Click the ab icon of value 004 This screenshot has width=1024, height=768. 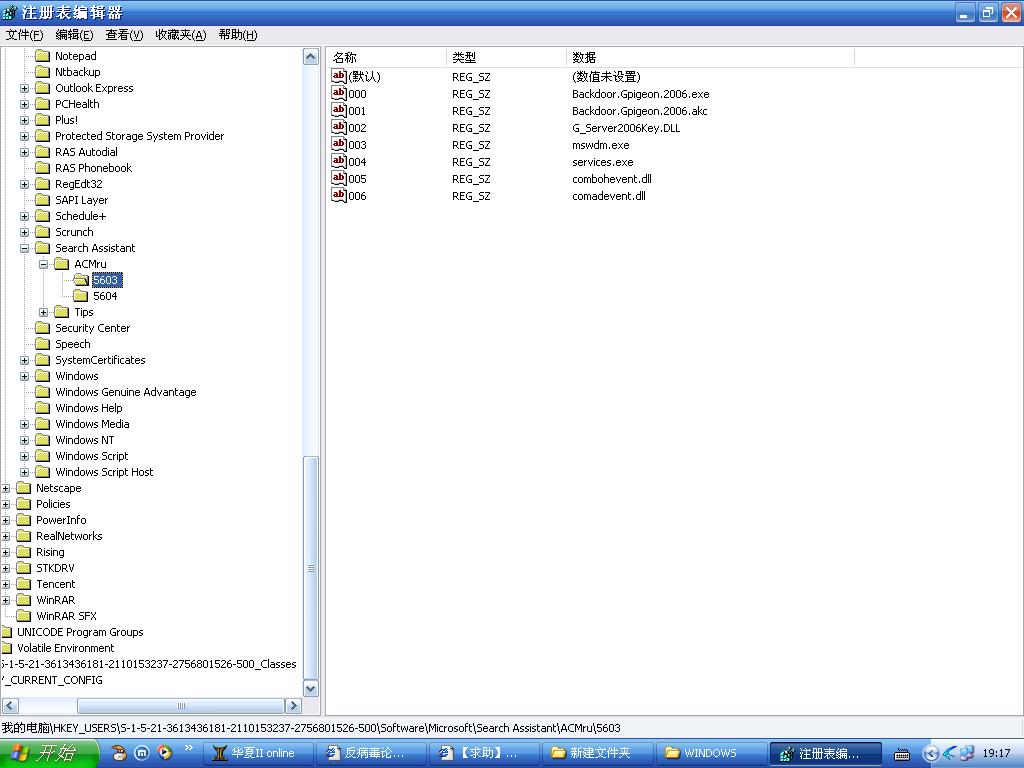click(338, 161)
